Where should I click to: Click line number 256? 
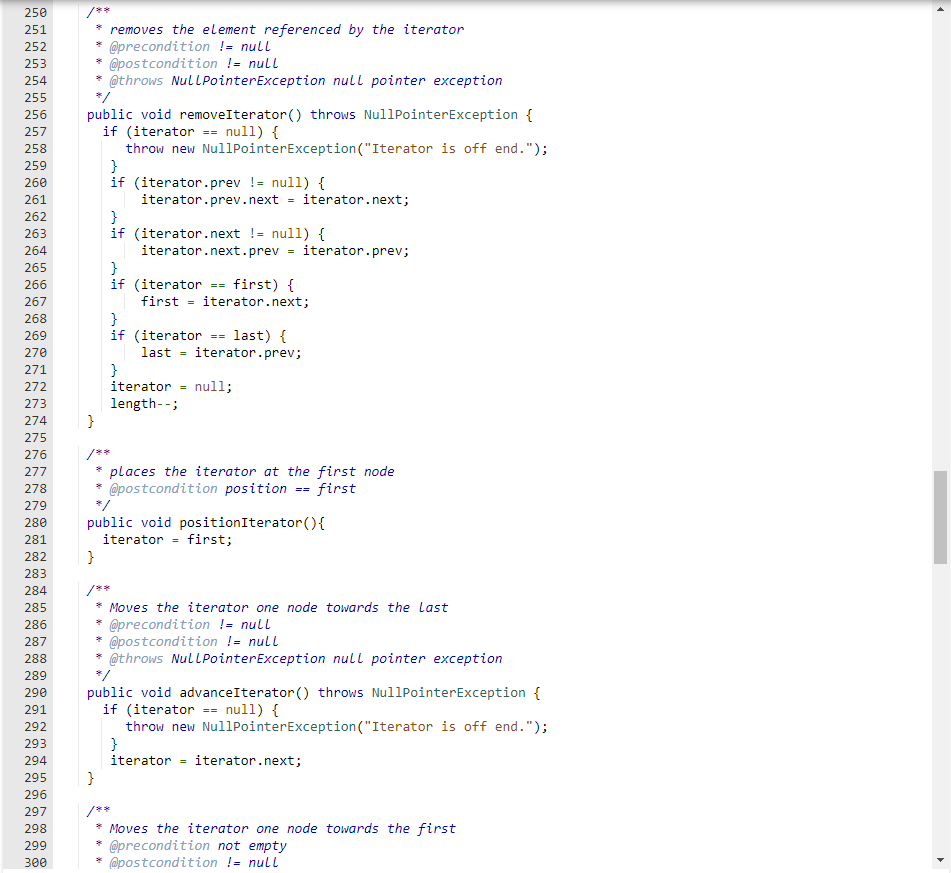coord(35,114)
